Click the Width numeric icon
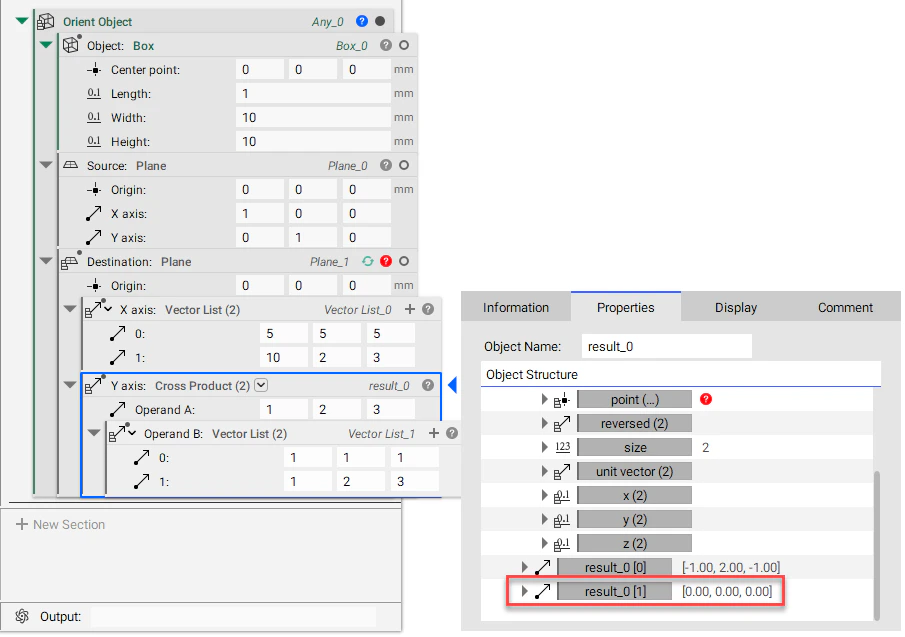The image size is (905, 637). pyautogui.click(x=94, y=117)
